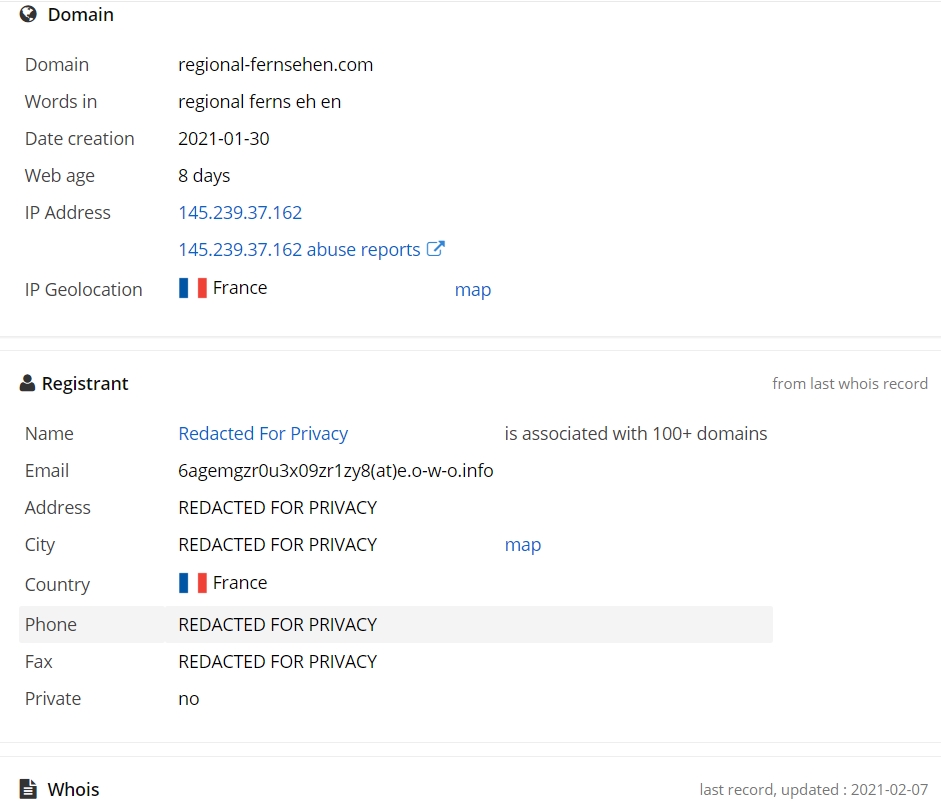Click the person icon beside Registrant heading

point(27,383)
